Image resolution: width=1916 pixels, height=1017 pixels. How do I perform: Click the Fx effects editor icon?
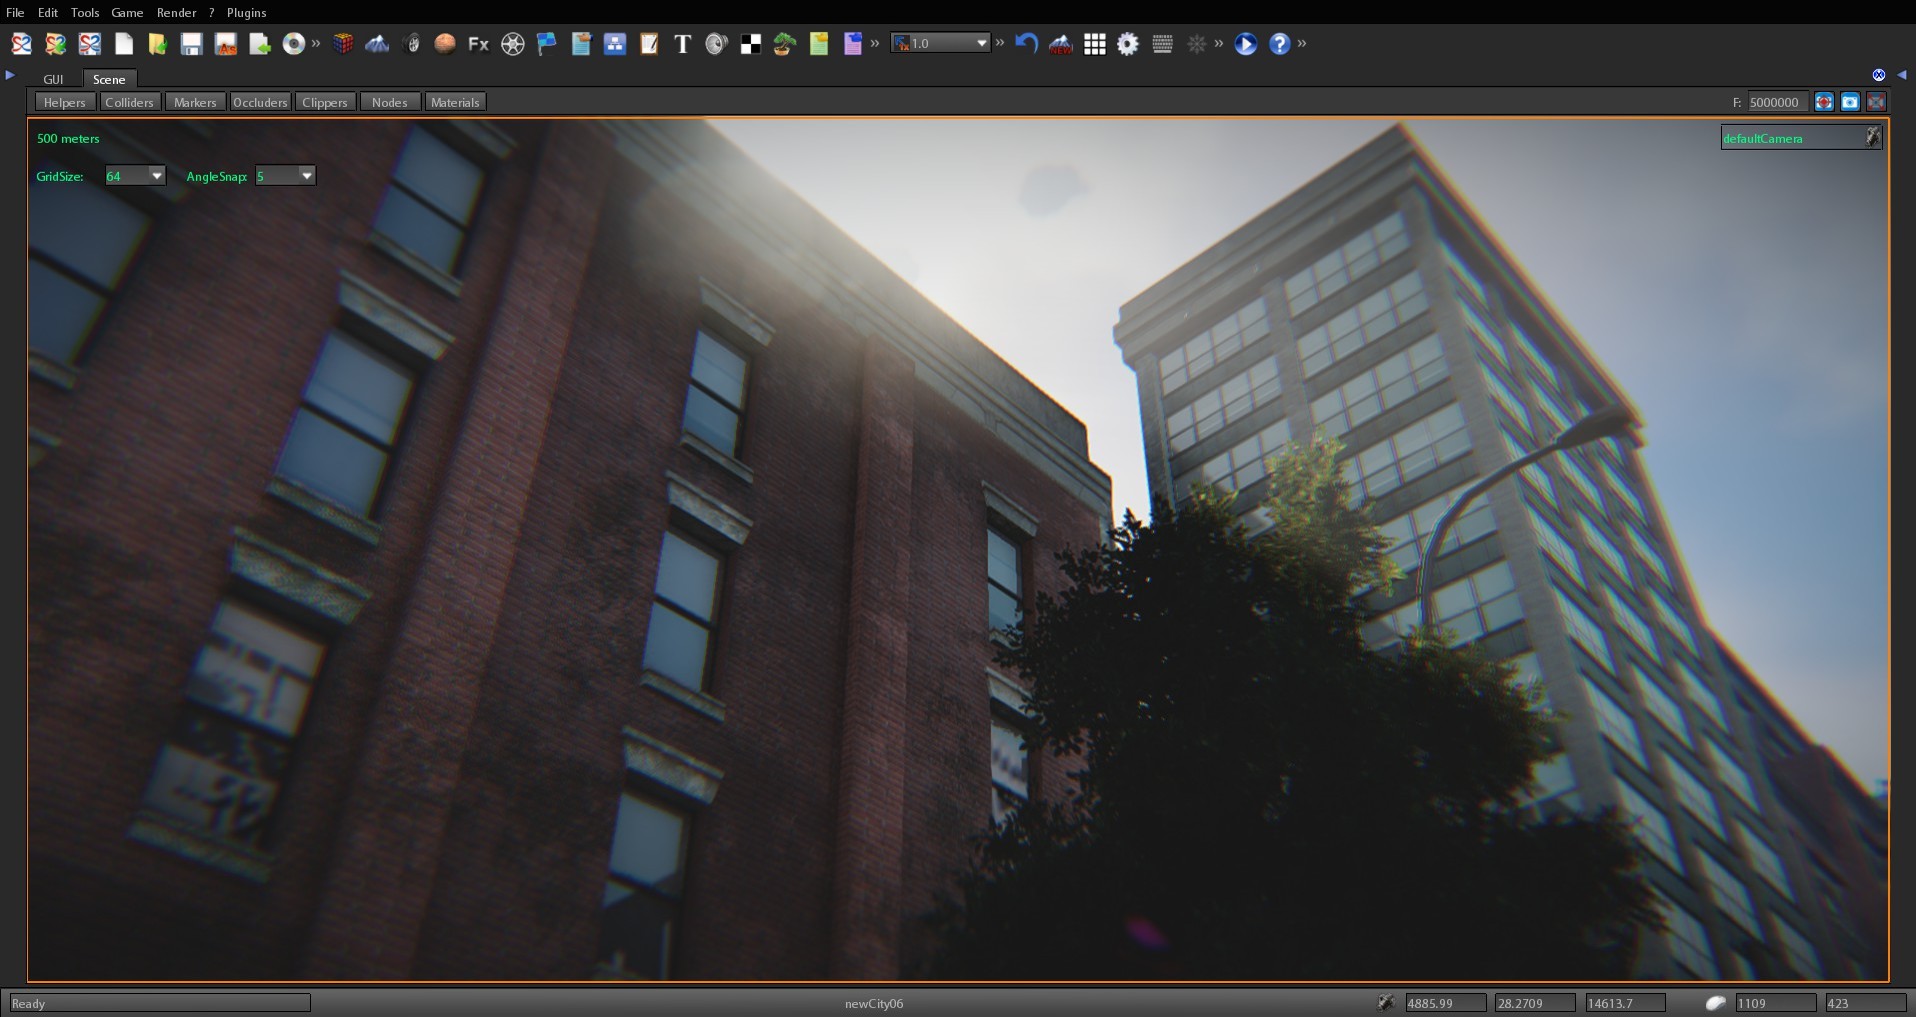point(477,44)
